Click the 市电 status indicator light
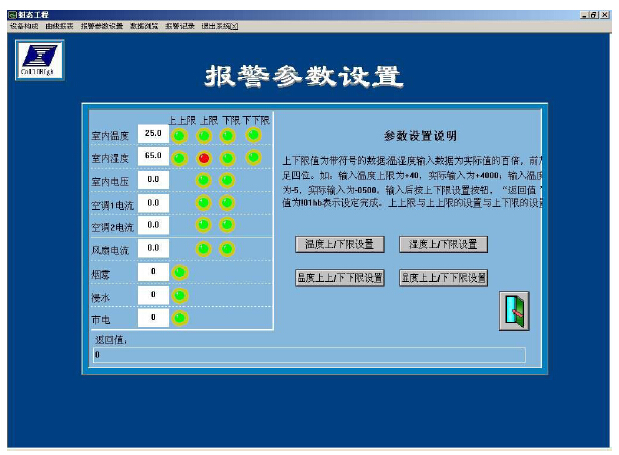Screen dimensions: 619x455 180,318
